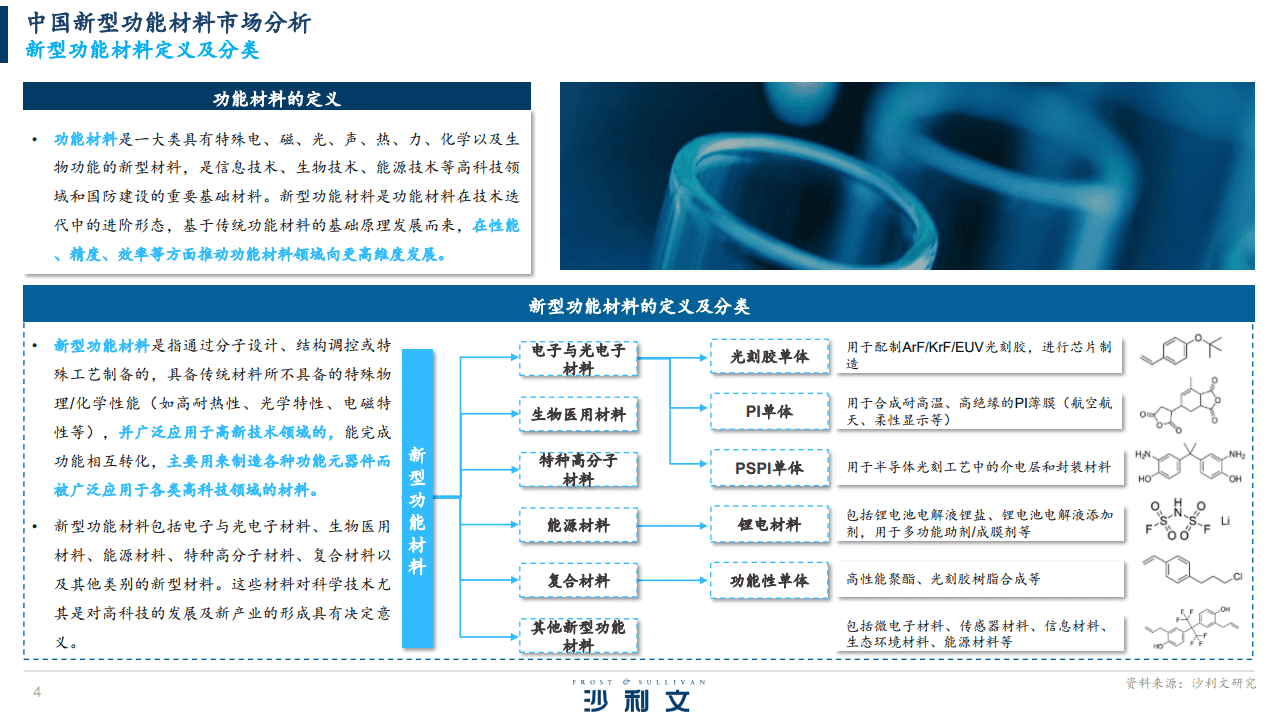Click the PSPI单体 subcategory box
The height and width of the screenshot is (719, 1279).
coord(769,467)
